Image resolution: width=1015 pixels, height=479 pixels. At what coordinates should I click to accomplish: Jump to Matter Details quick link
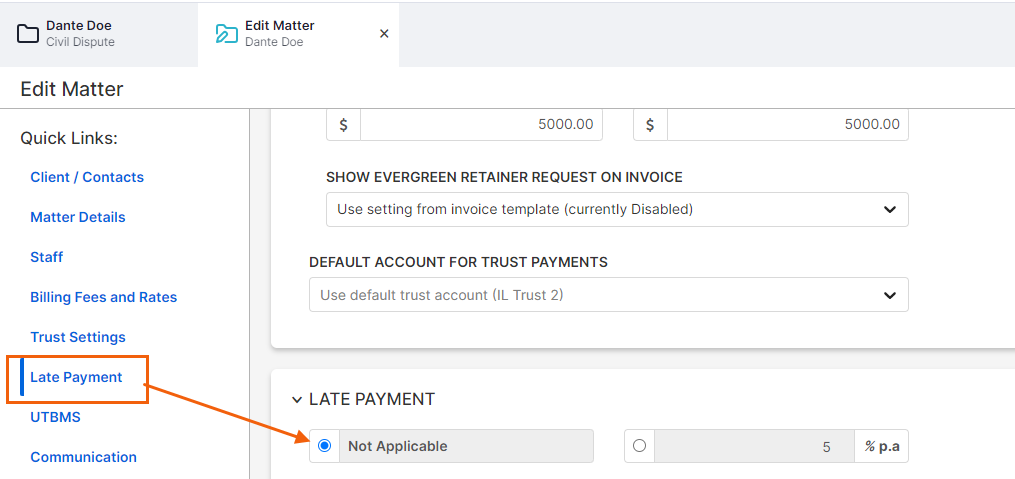click(78, 217)
